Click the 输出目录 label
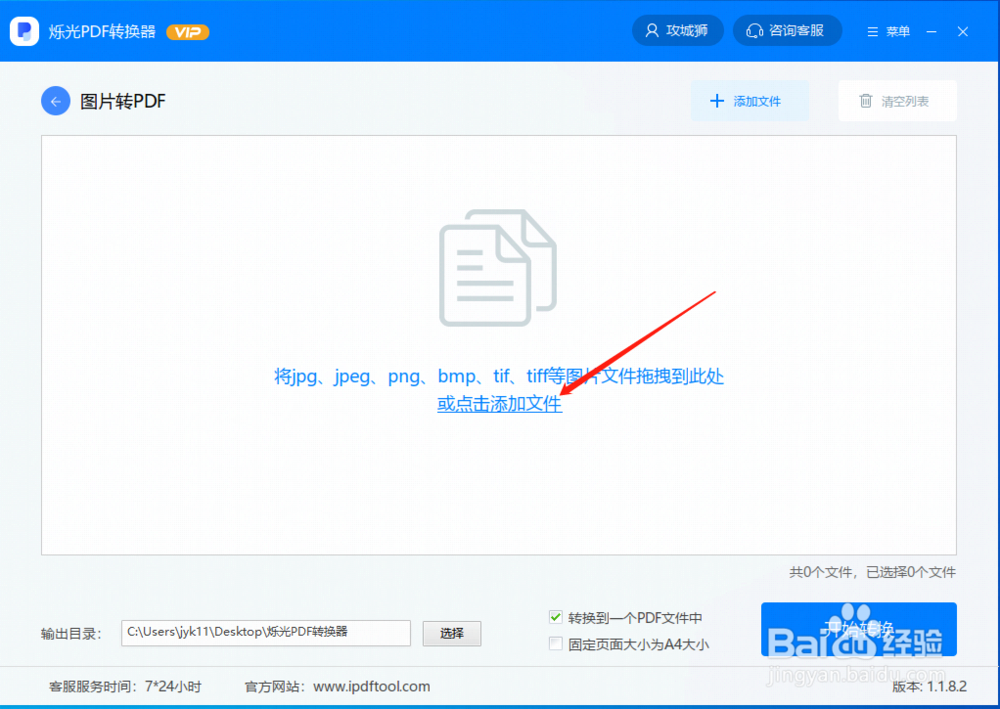 [71, 634]
